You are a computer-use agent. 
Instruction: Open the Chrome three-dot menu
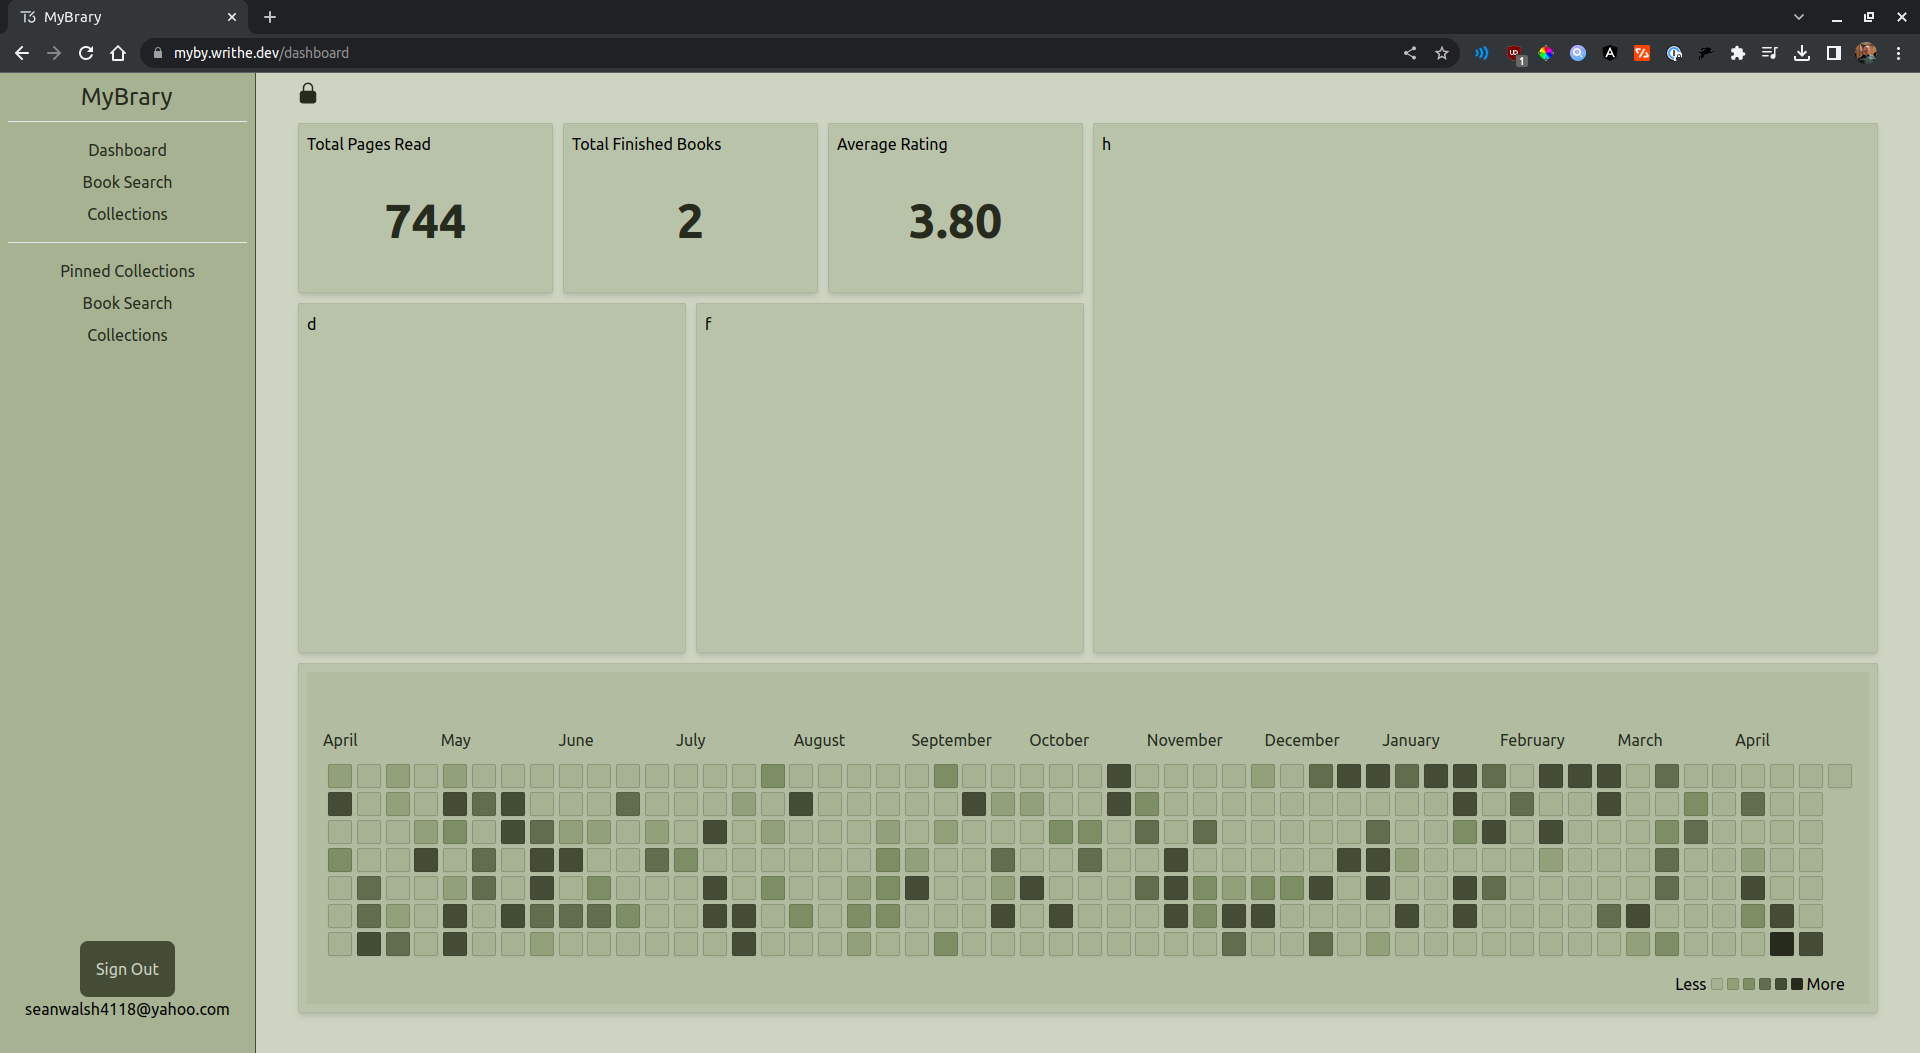(x=1898, y=53)
